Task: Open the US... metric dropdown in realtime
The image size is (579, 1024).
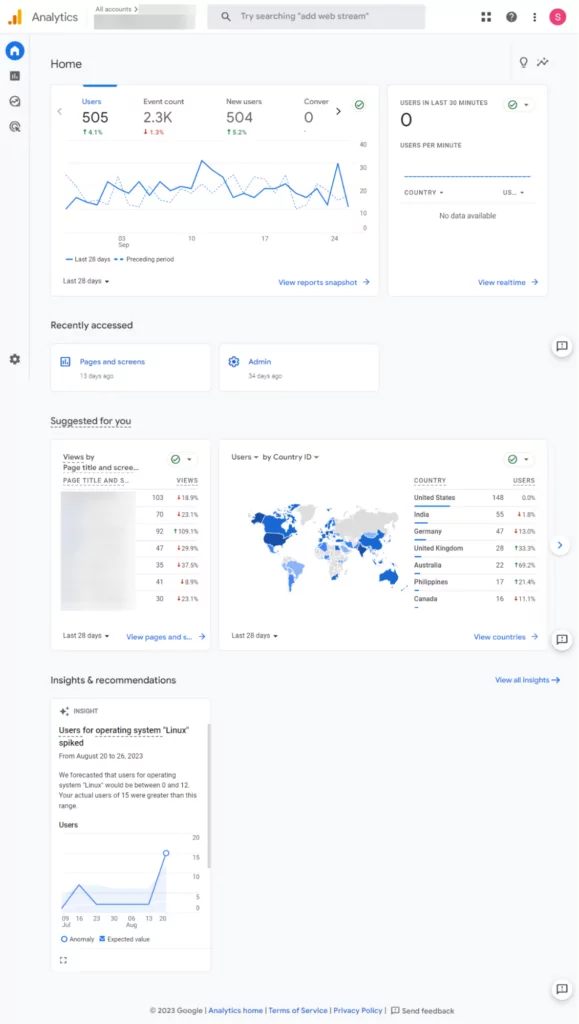Action: pyautogui.click(x=514, y=193)
